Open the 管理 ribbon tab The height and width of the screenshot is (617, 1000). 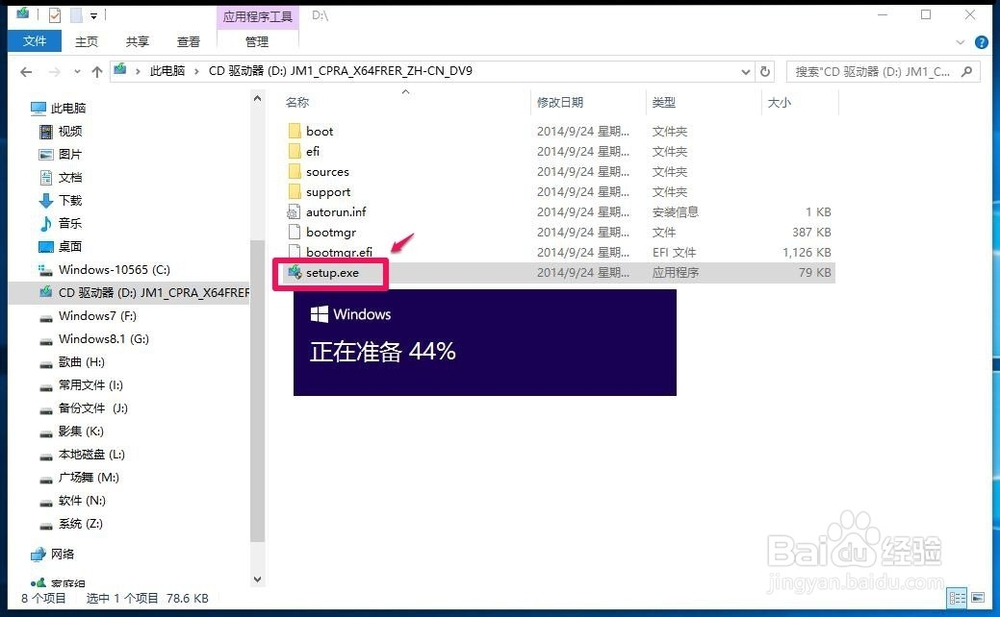[x=257, y=41]
